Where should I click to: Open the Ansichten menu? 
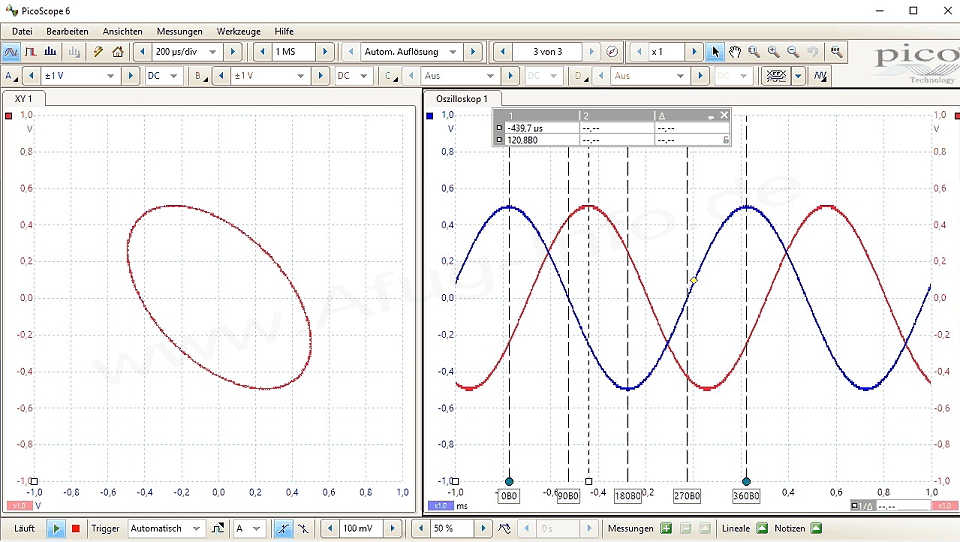pyautogui.click(x=122, y=31)
